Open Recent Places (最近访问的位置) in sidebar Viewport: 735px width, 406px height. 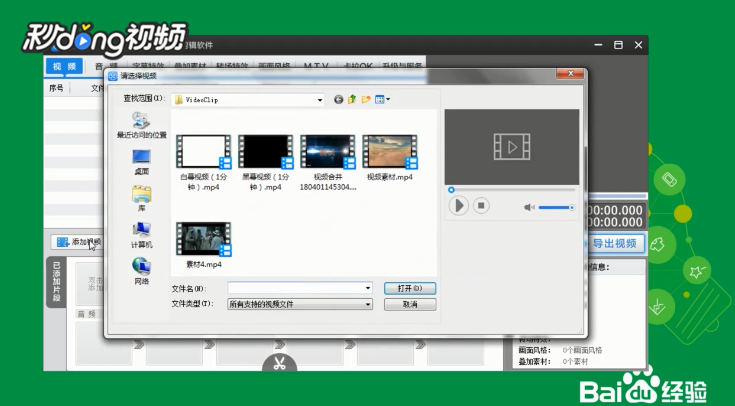pos(142,125)
